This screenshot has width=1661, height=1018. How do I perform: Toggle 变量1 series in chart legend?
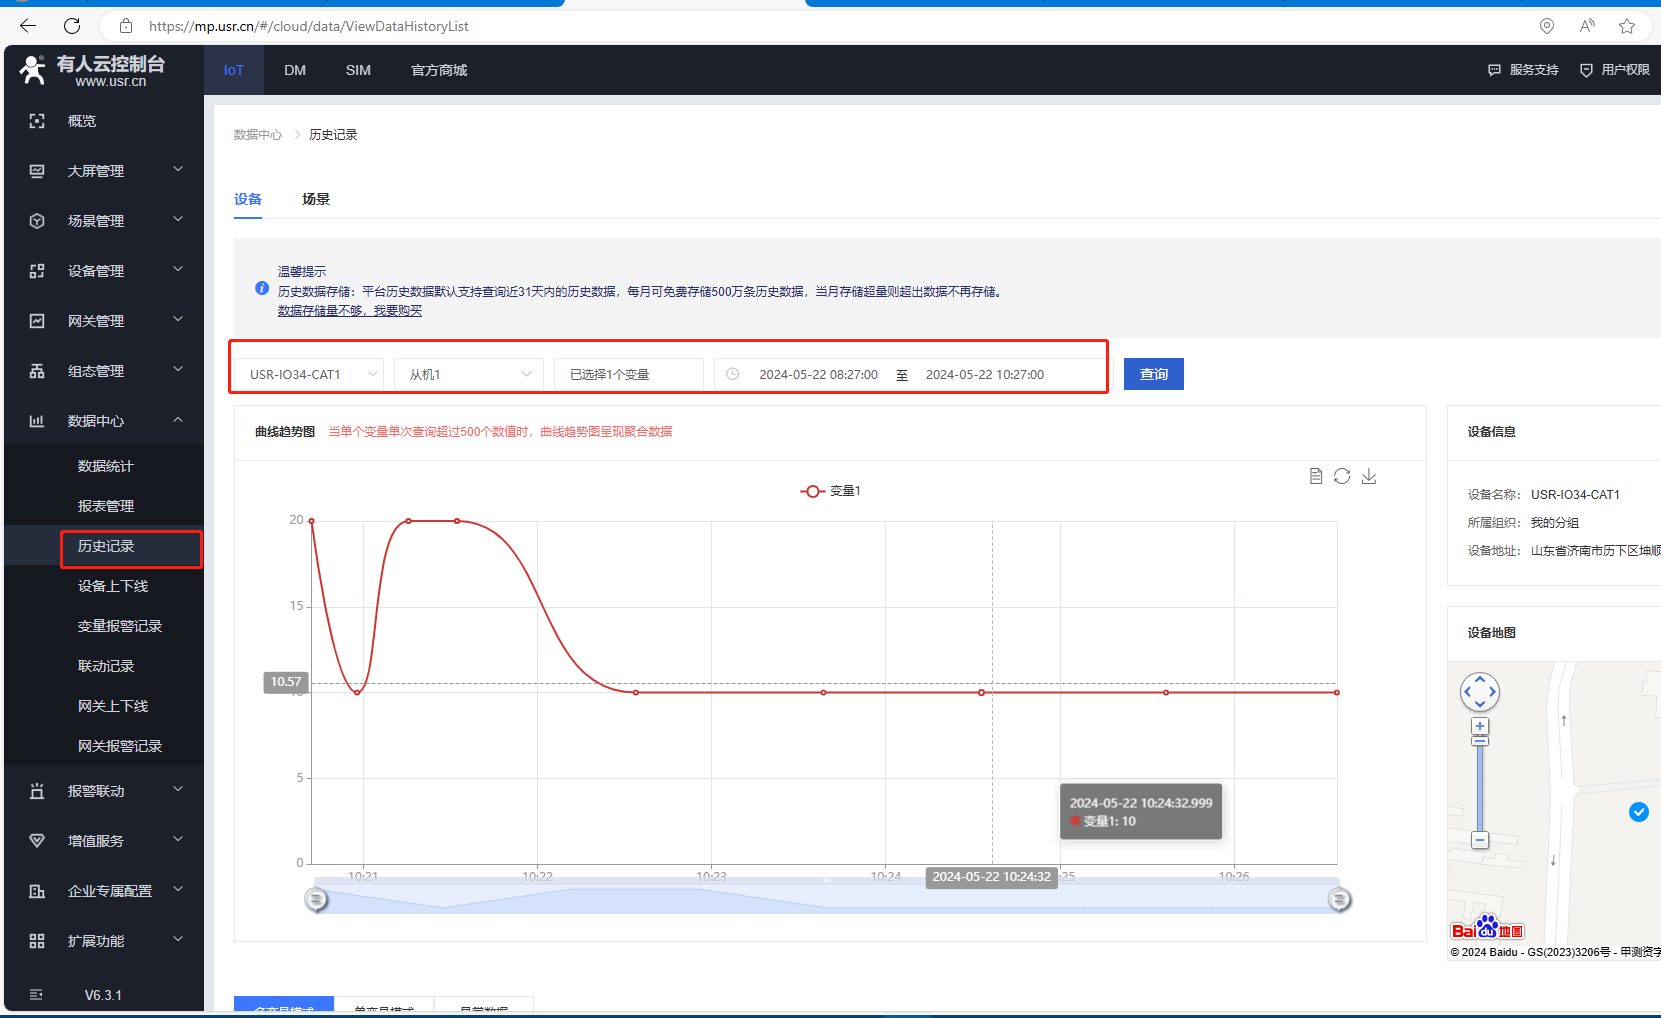pos(830,491)
